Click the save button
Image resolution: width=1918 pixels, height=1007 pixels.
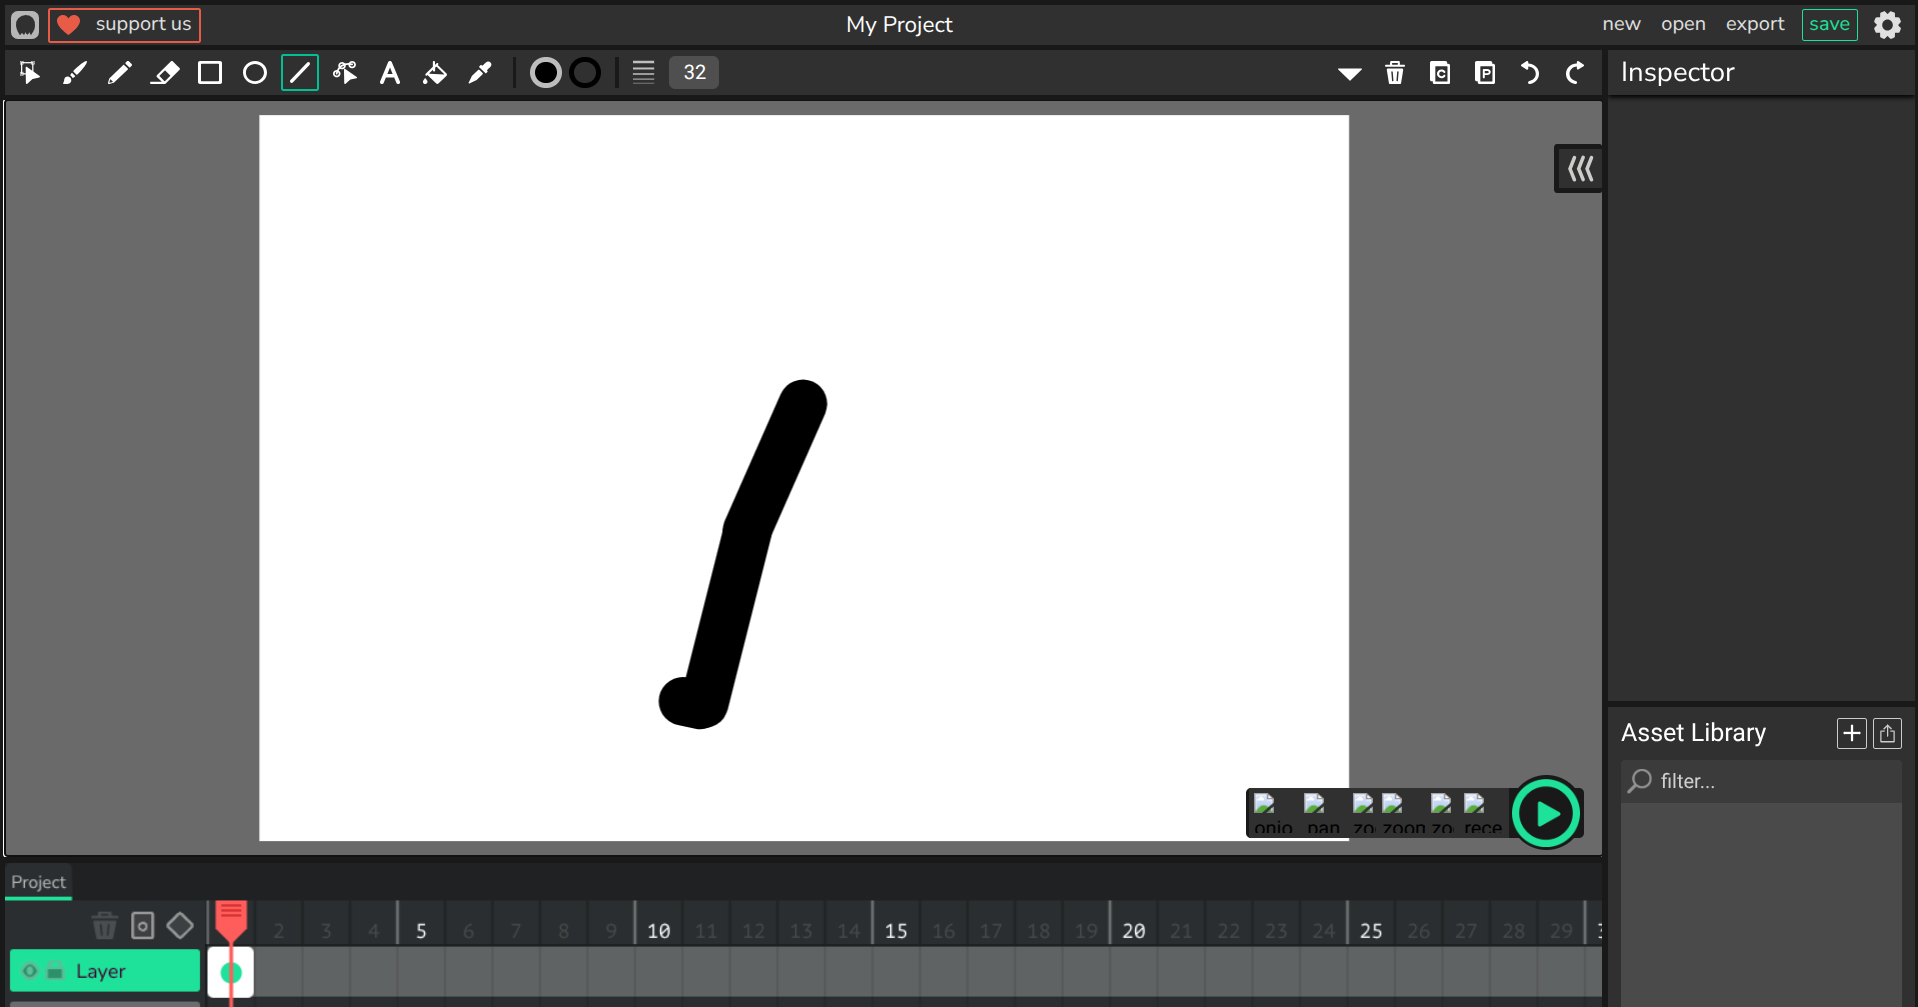[1829, 24]
